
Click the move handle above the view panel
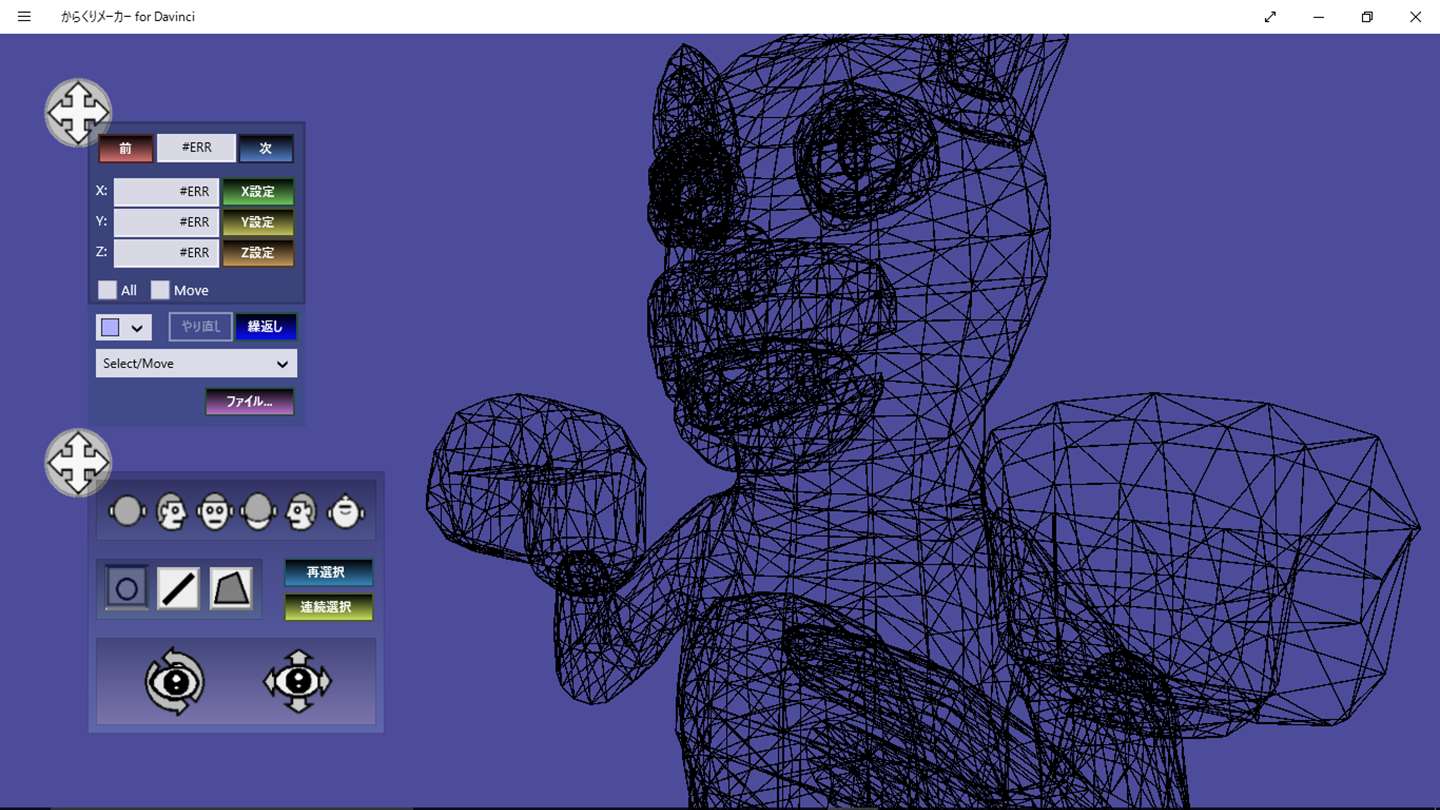78,463
